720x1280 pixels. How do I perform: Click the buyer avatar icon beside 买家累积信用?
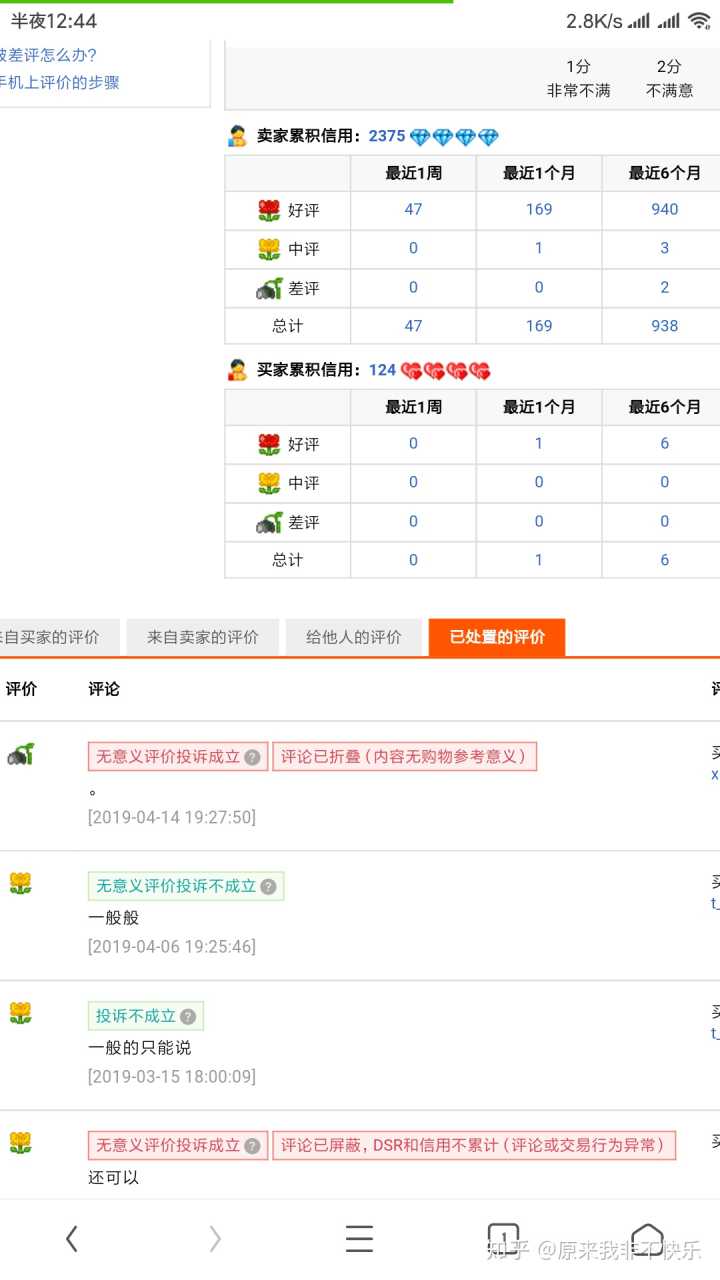tap(237, 370)
